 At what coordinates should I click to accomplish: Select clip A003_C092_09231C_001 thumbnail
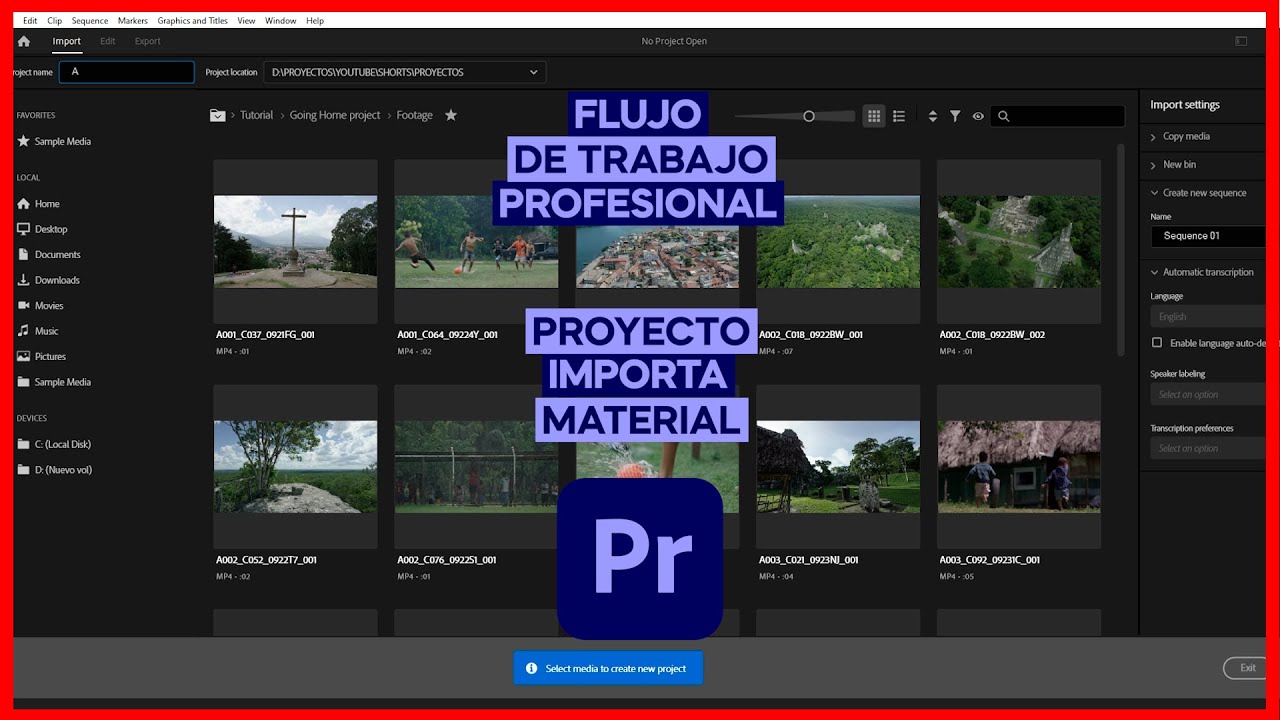[x=1019, y=467]
